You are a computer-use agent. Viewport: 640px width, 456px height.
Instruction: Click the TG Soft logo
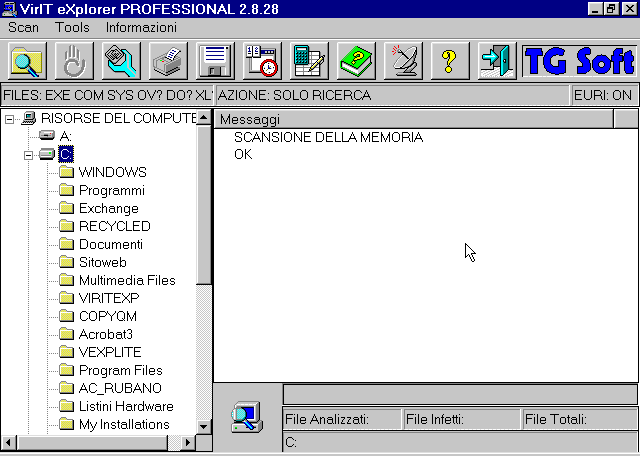(x=580, y=62)
